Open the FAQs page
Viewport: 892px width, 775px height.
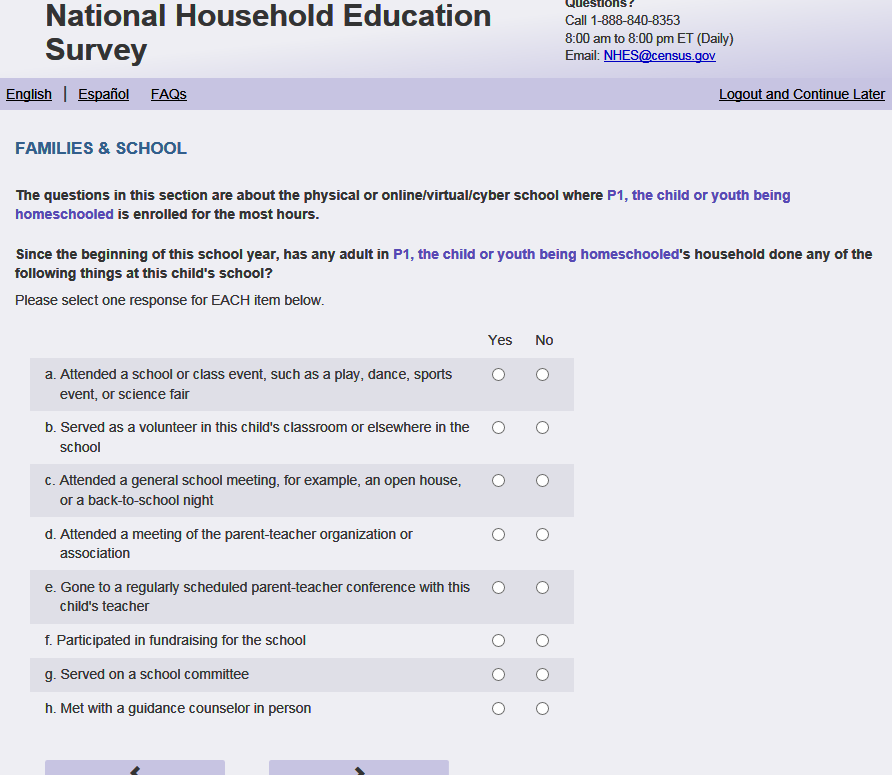click(169, 94)
